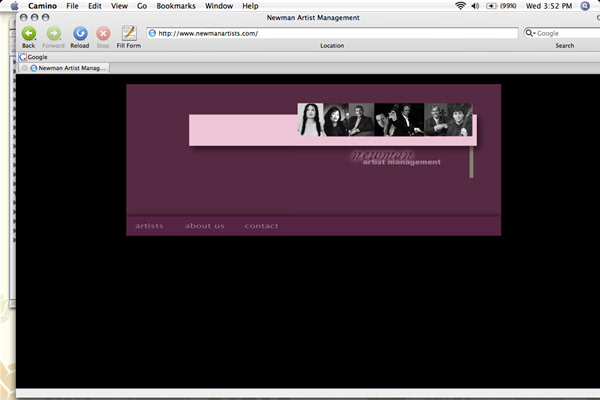Open the Google bookmark in bookmarks bar
The image size is (600, 400).
point(33,57)
